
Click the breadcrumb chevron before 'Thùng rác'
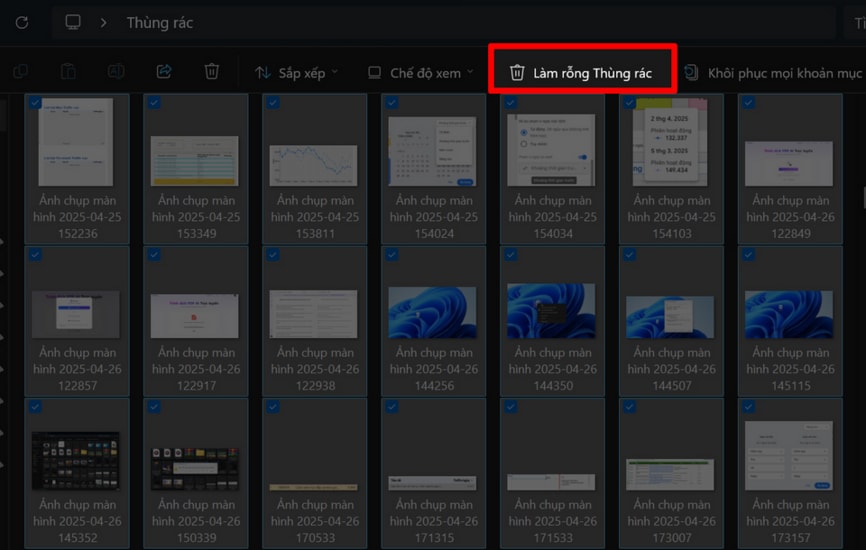[x=103, y=22]
